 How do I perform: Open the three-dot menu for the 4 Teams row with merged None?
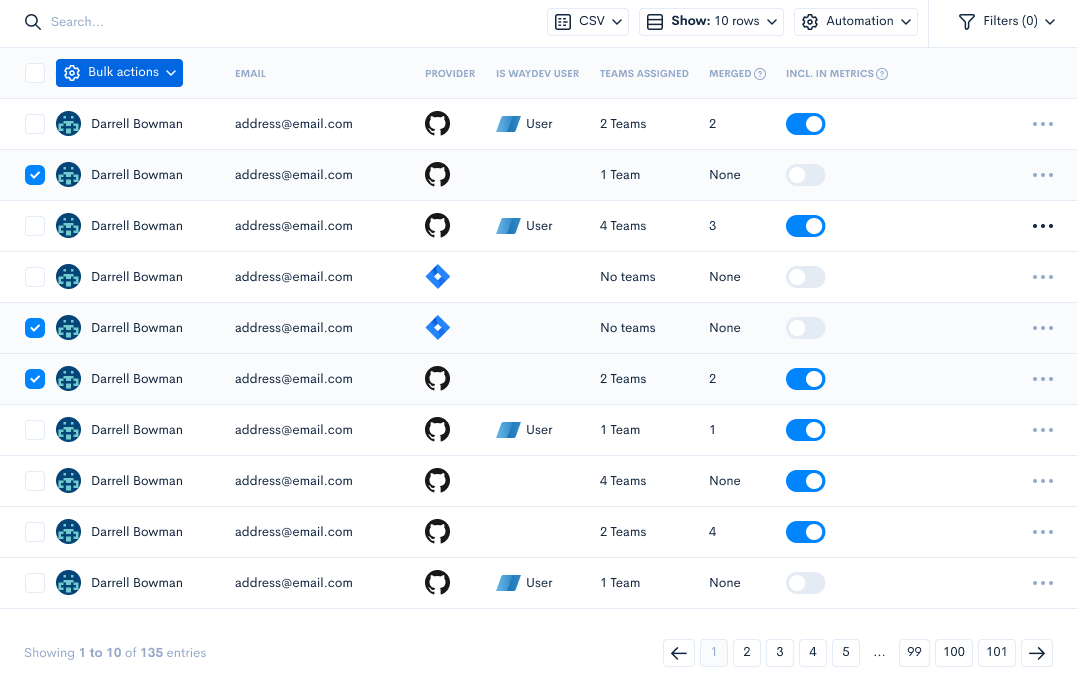coord(1043,481)
